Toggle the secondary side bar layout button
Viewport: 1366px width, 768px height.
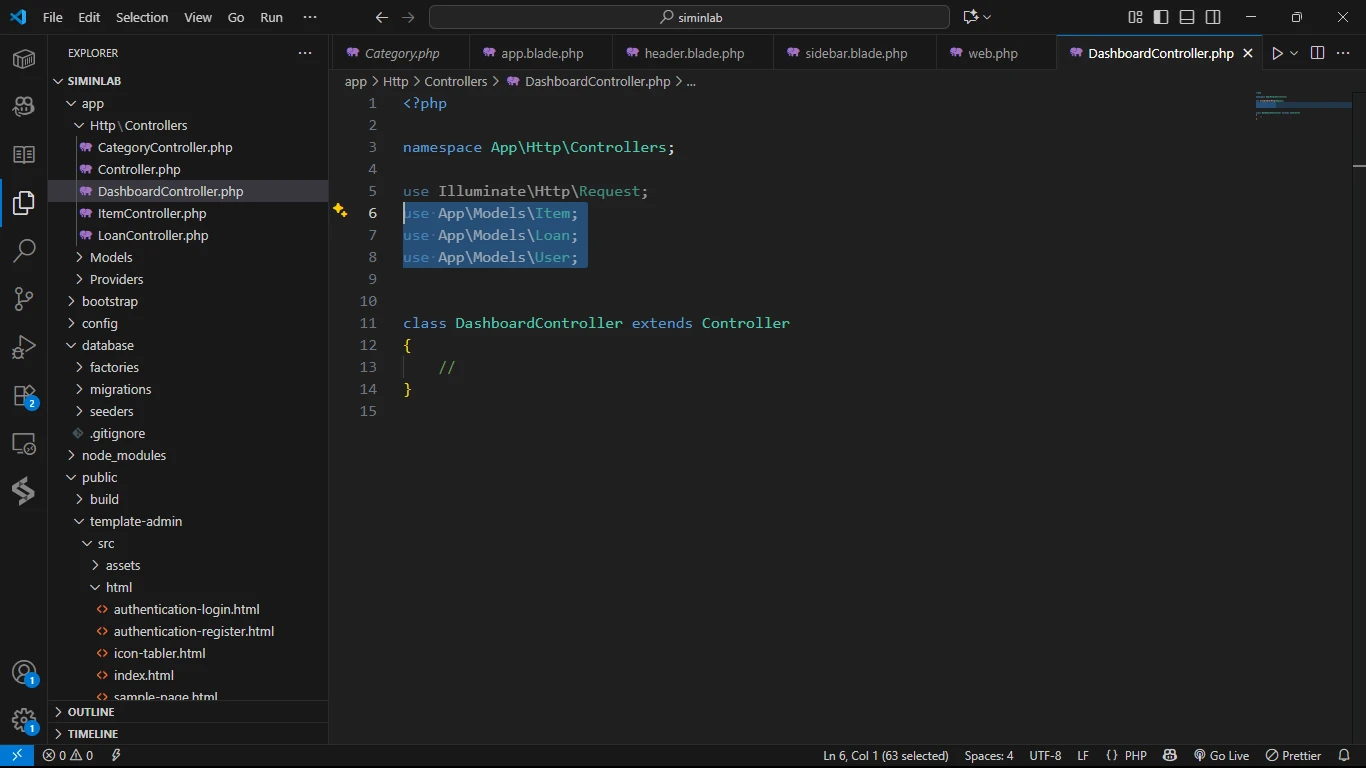point(1213,17)
